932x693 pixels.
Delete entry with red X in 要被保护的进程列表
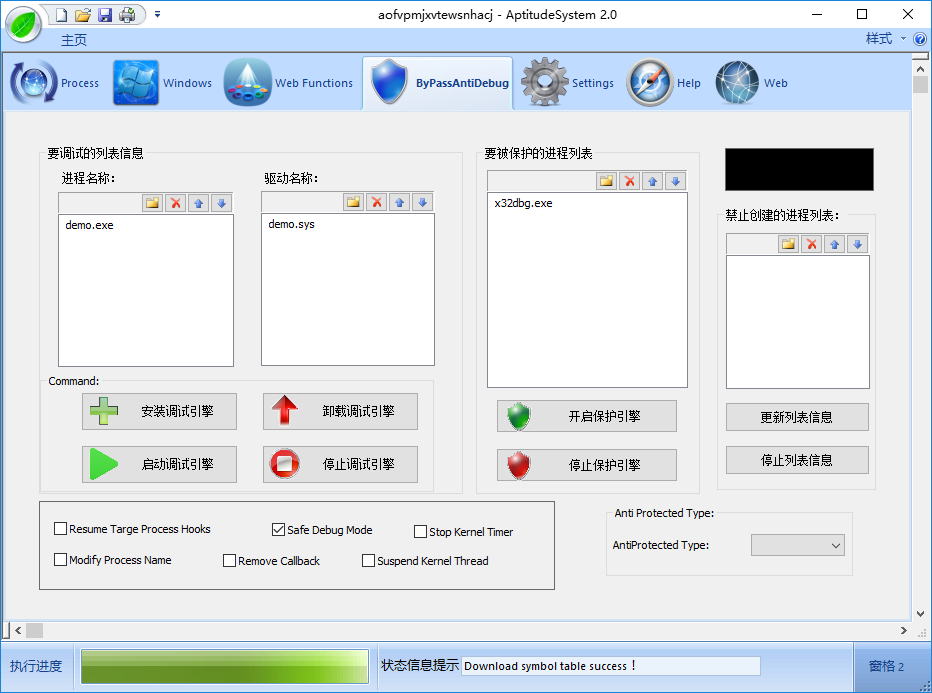click(x=629, y=181)
